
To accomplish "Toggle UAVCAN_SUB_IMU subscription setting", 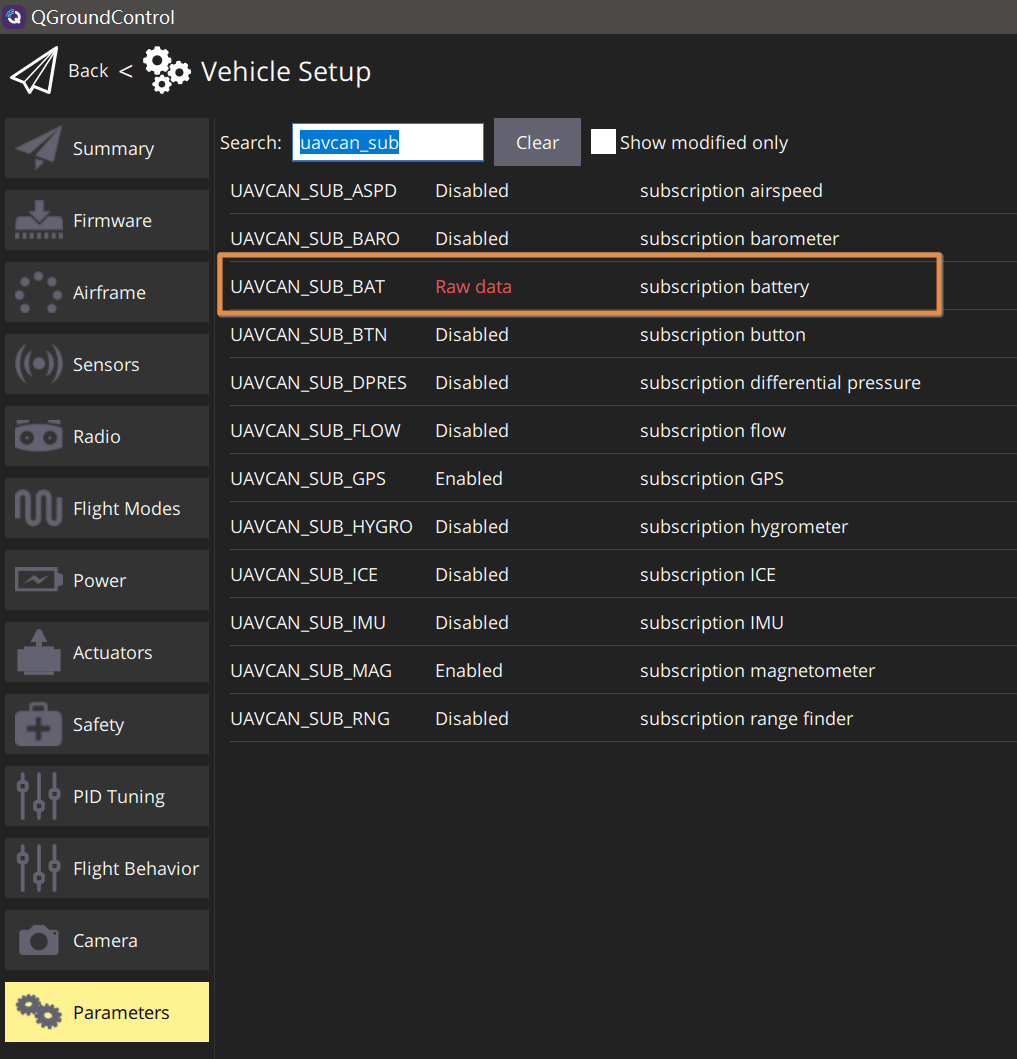I will (471, 622).
